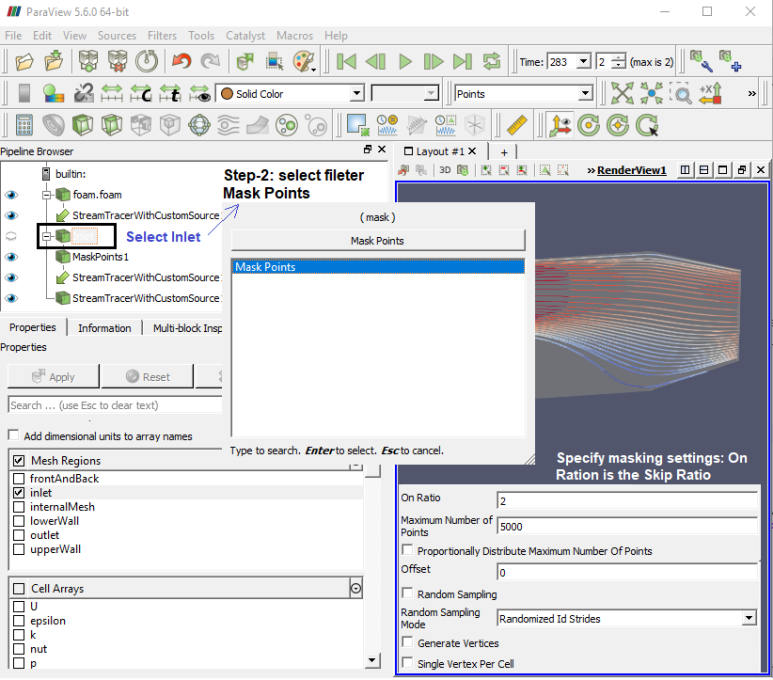
Task: Apply the Stream Tracer filter icon
Action: [228, 125]
